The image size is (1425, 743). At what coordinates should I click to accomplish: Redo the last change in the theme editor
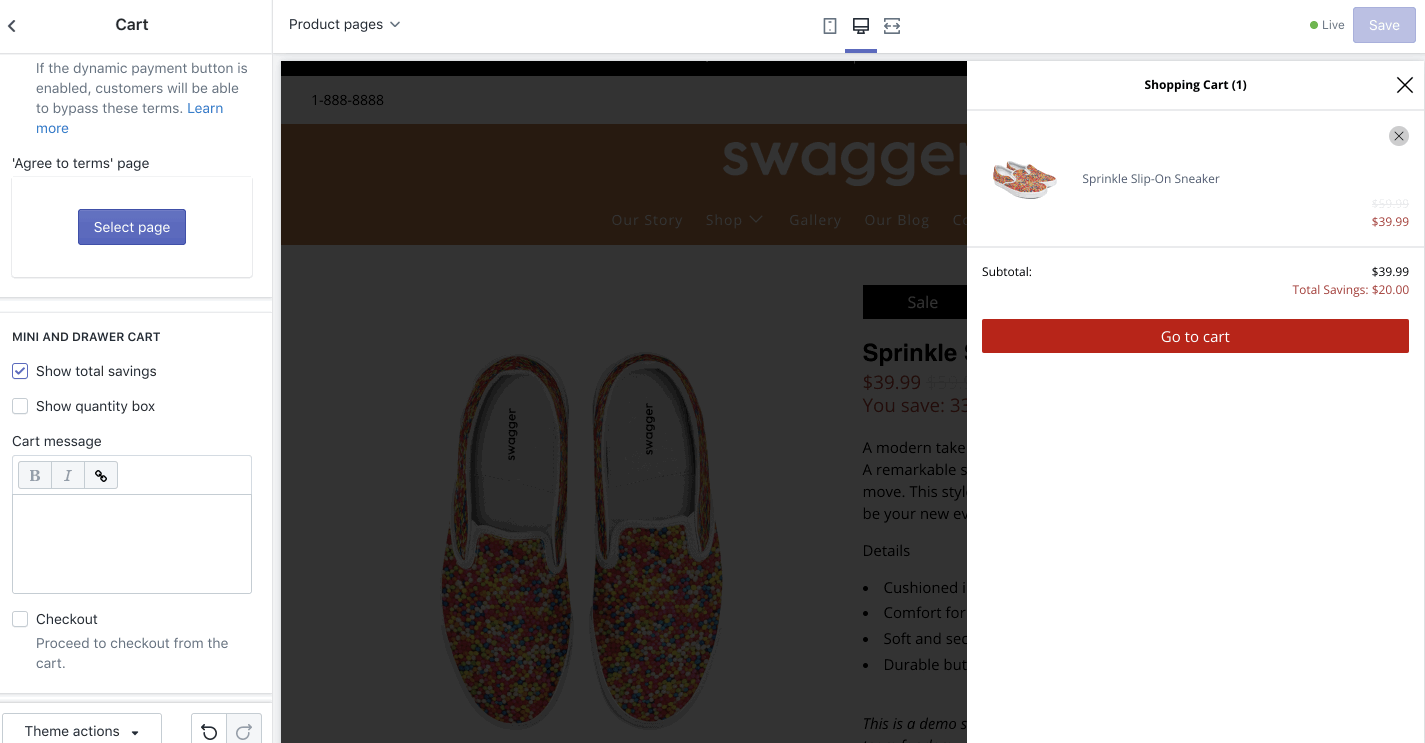[x=244, y=732]
